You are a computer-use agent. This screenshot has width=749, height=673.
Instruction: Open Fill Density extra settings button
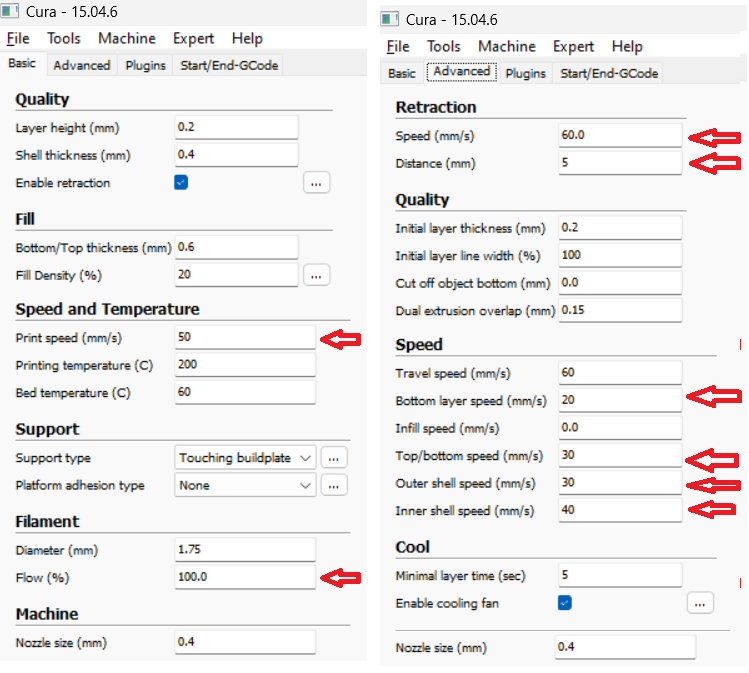[316, 275]
